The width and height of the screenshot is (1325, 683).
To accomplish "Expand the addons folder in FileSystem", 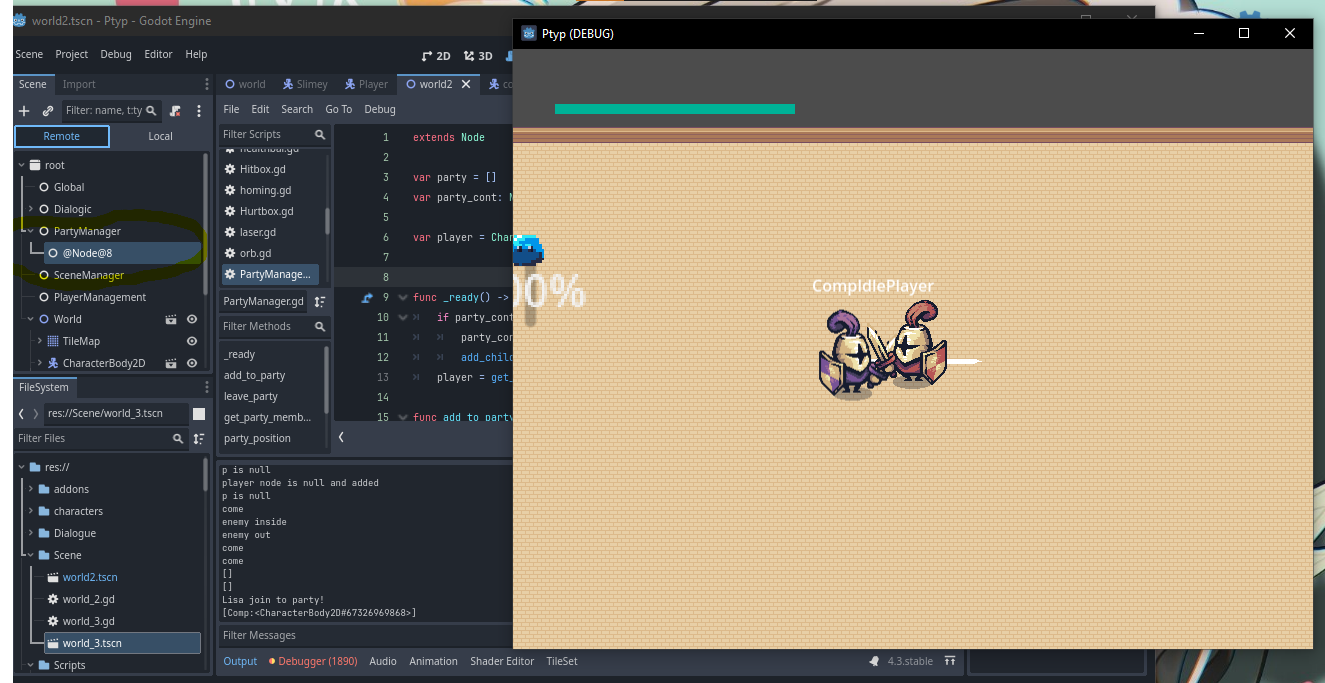I will (x=31, y=489).
